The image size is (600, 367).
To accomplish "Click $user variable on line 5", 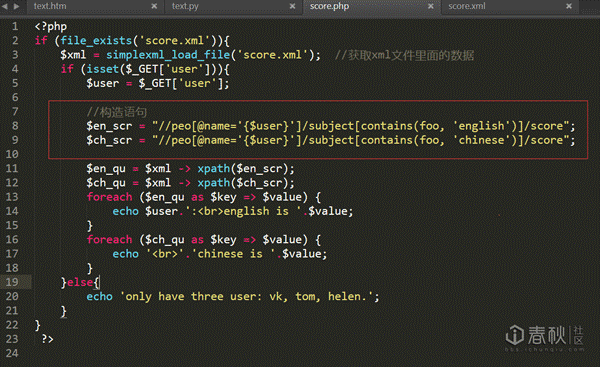I will (103, 83).
